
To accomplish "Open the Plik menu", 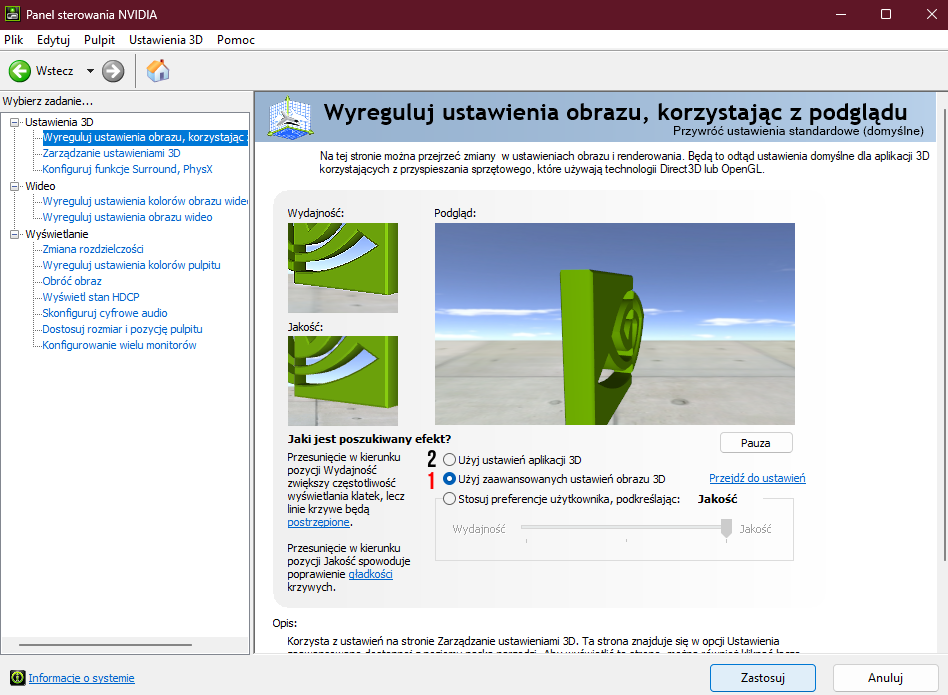I will coord(13,40).
